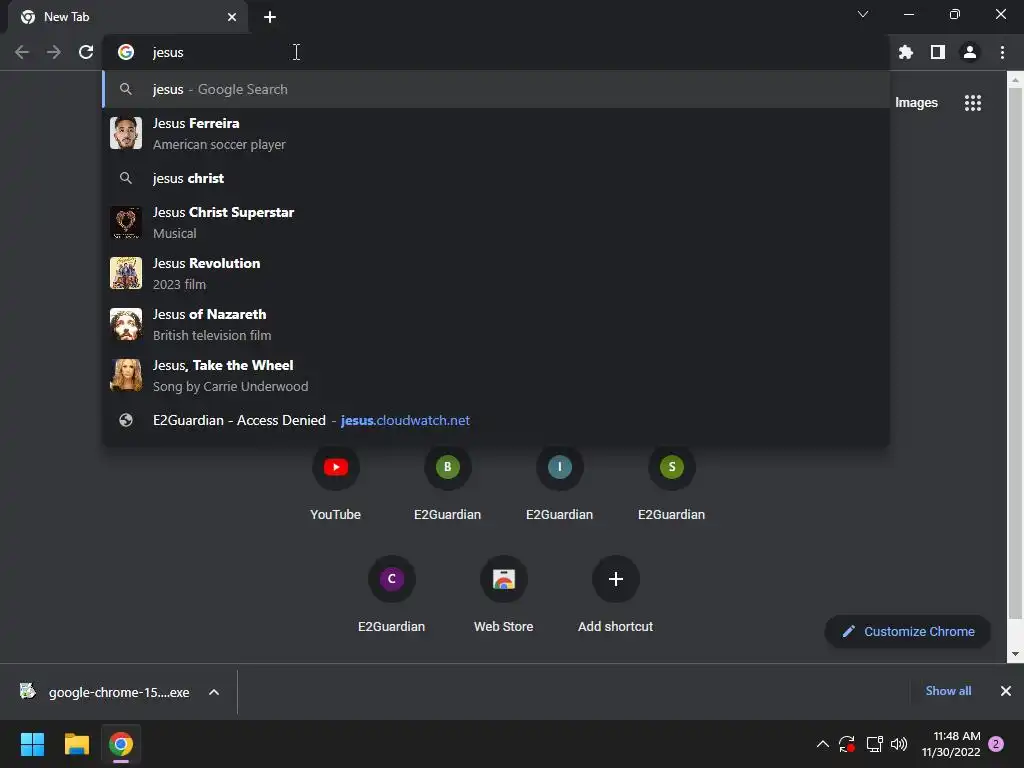Image resolution: width=1024 pixels, height=768 pixels.
Task: Close the New Tab tab
Action: [x=232, y=17]
